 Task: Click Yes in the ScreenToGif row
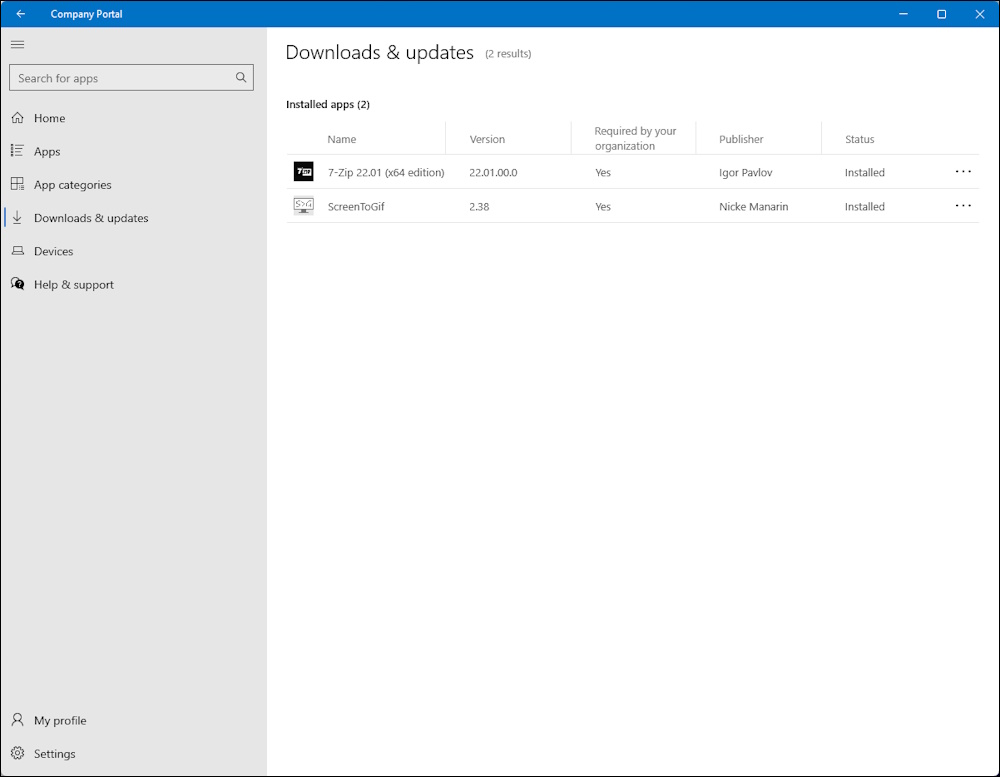pos(603,207)
